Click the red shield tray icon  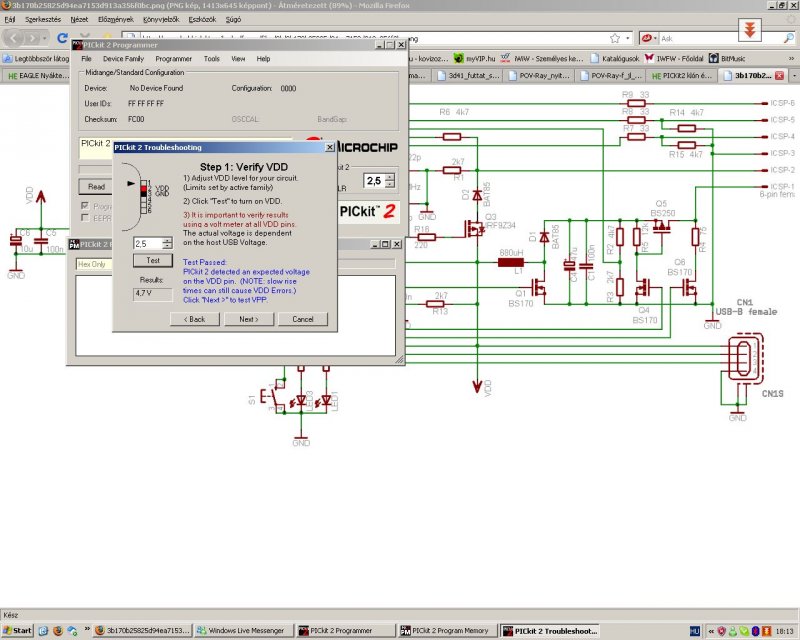721,631
